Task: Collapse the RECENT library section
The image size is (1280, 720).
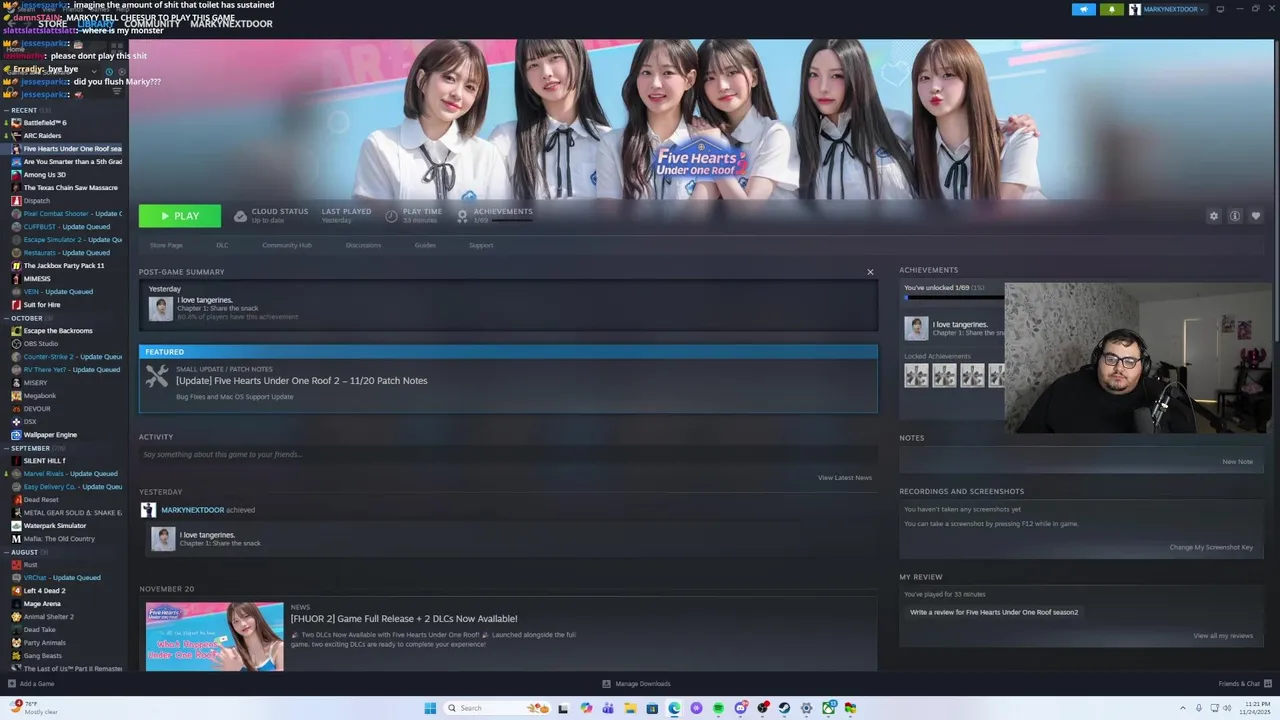Action: click(x=6, y=110)
